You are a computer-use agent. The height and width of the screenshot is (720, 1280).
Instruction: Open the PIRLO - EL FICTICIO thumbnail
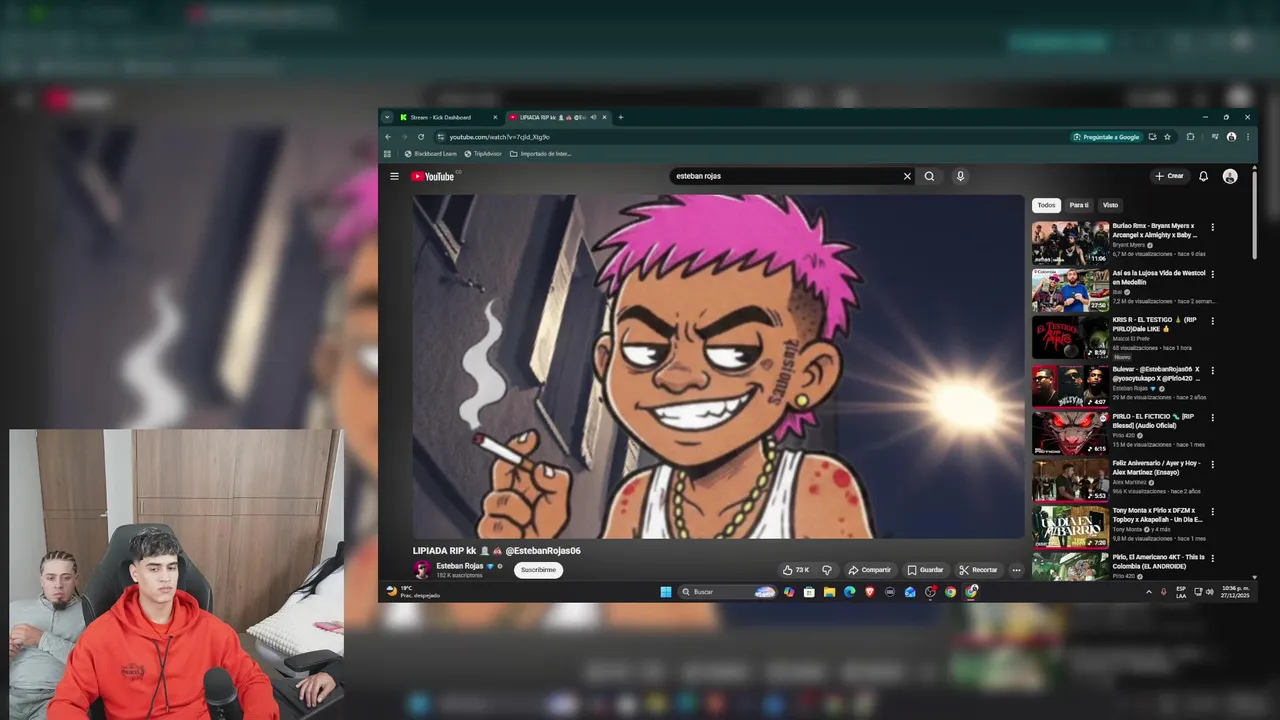pos(1070,433)
